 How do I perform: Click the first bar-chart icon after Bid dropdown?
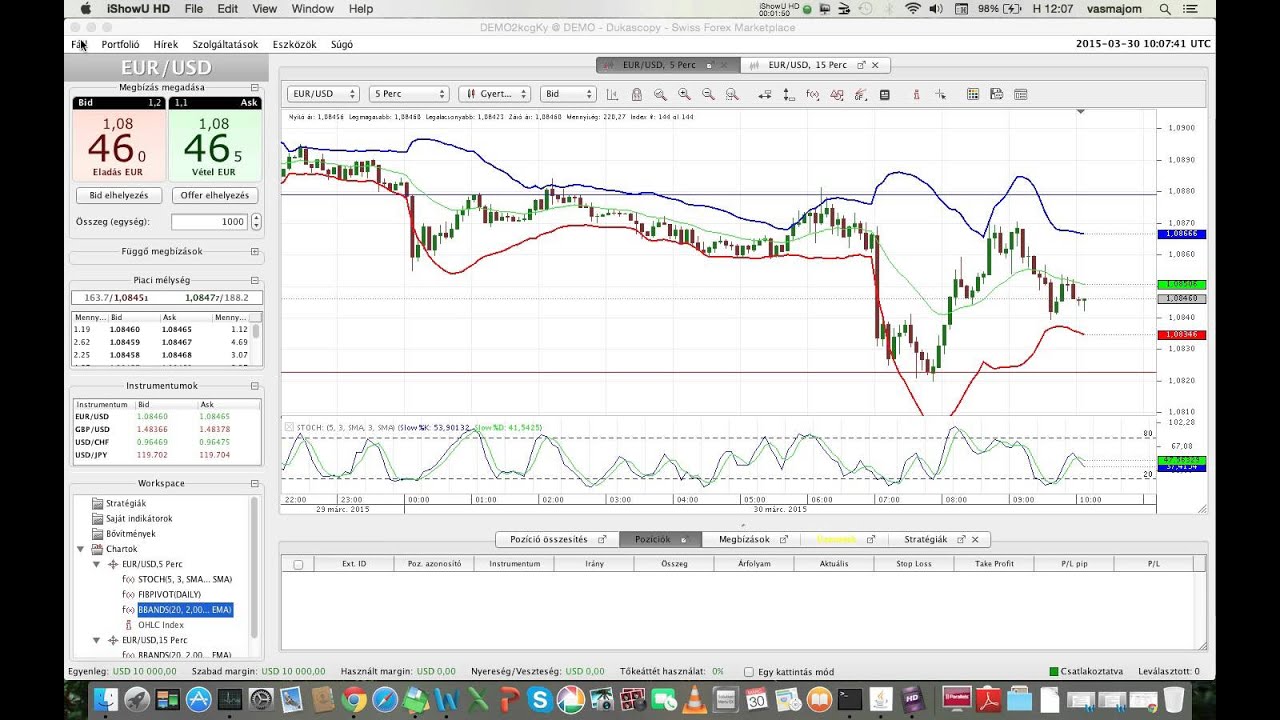coord(612,94)
